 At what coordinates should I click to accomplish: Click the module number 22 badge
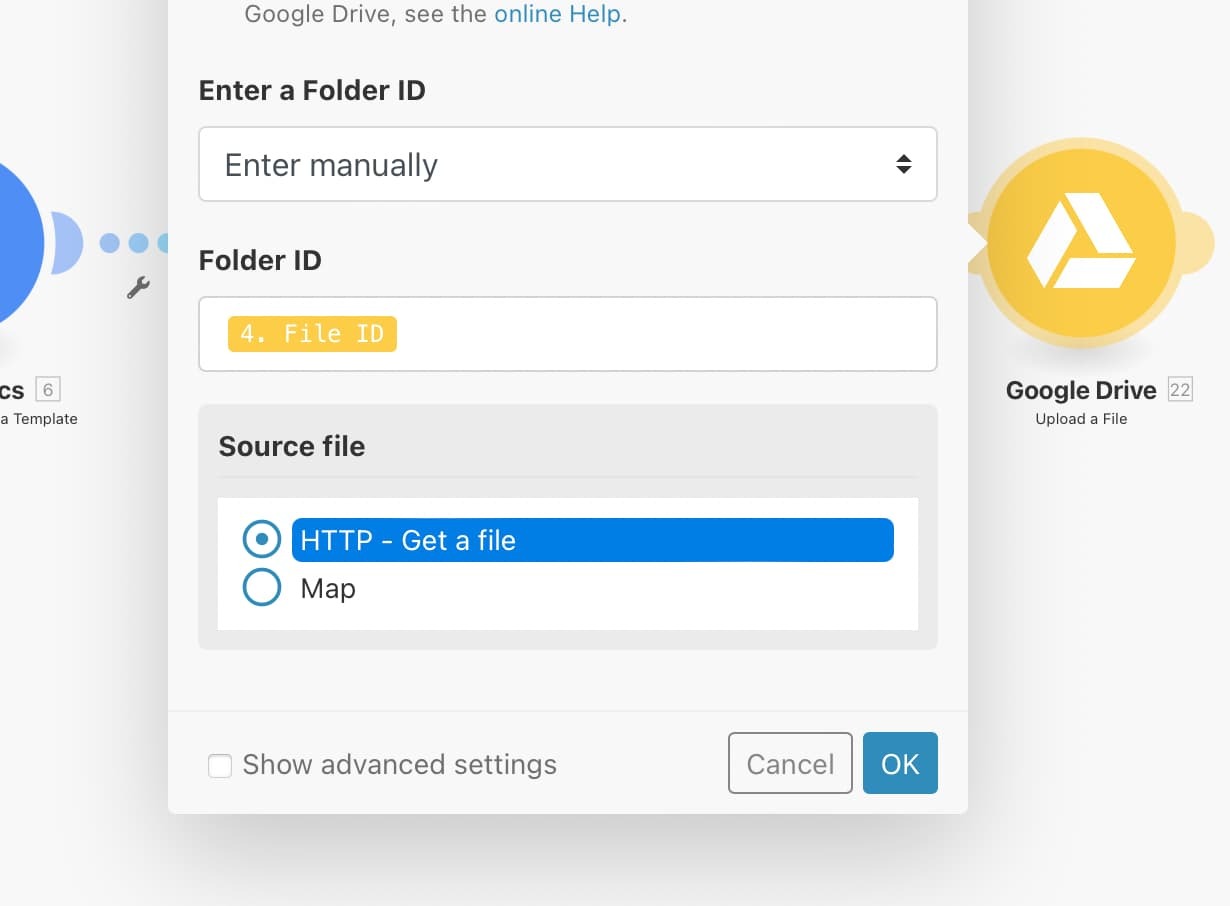pos(1180,390)
